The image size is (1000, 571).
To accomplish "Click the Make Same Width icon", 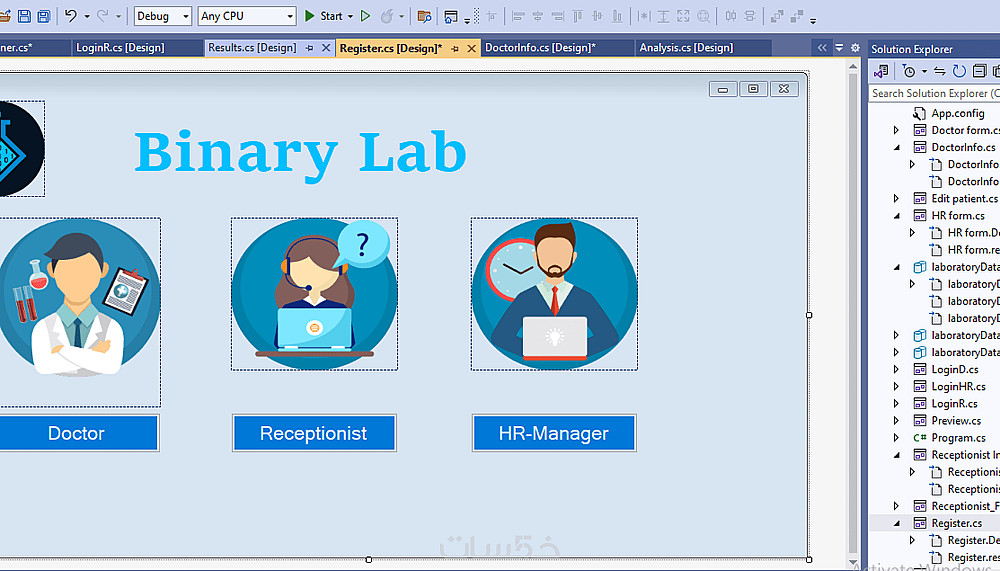I will 644,17.
